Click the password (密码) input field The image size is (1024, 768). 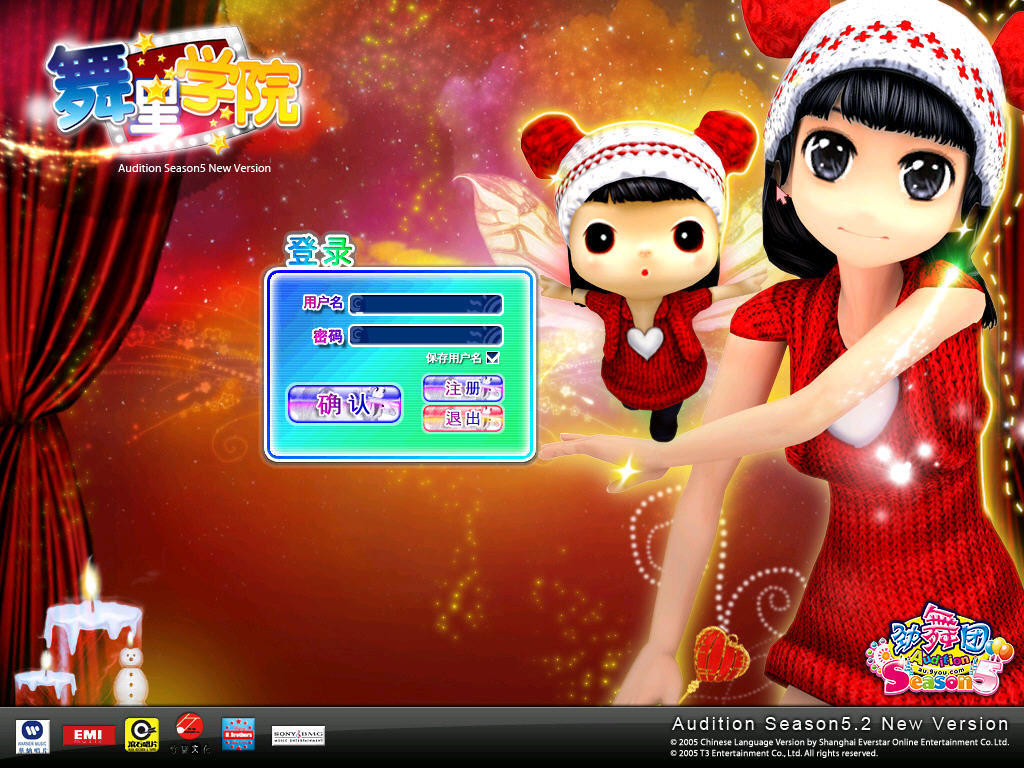coord(426,335)
